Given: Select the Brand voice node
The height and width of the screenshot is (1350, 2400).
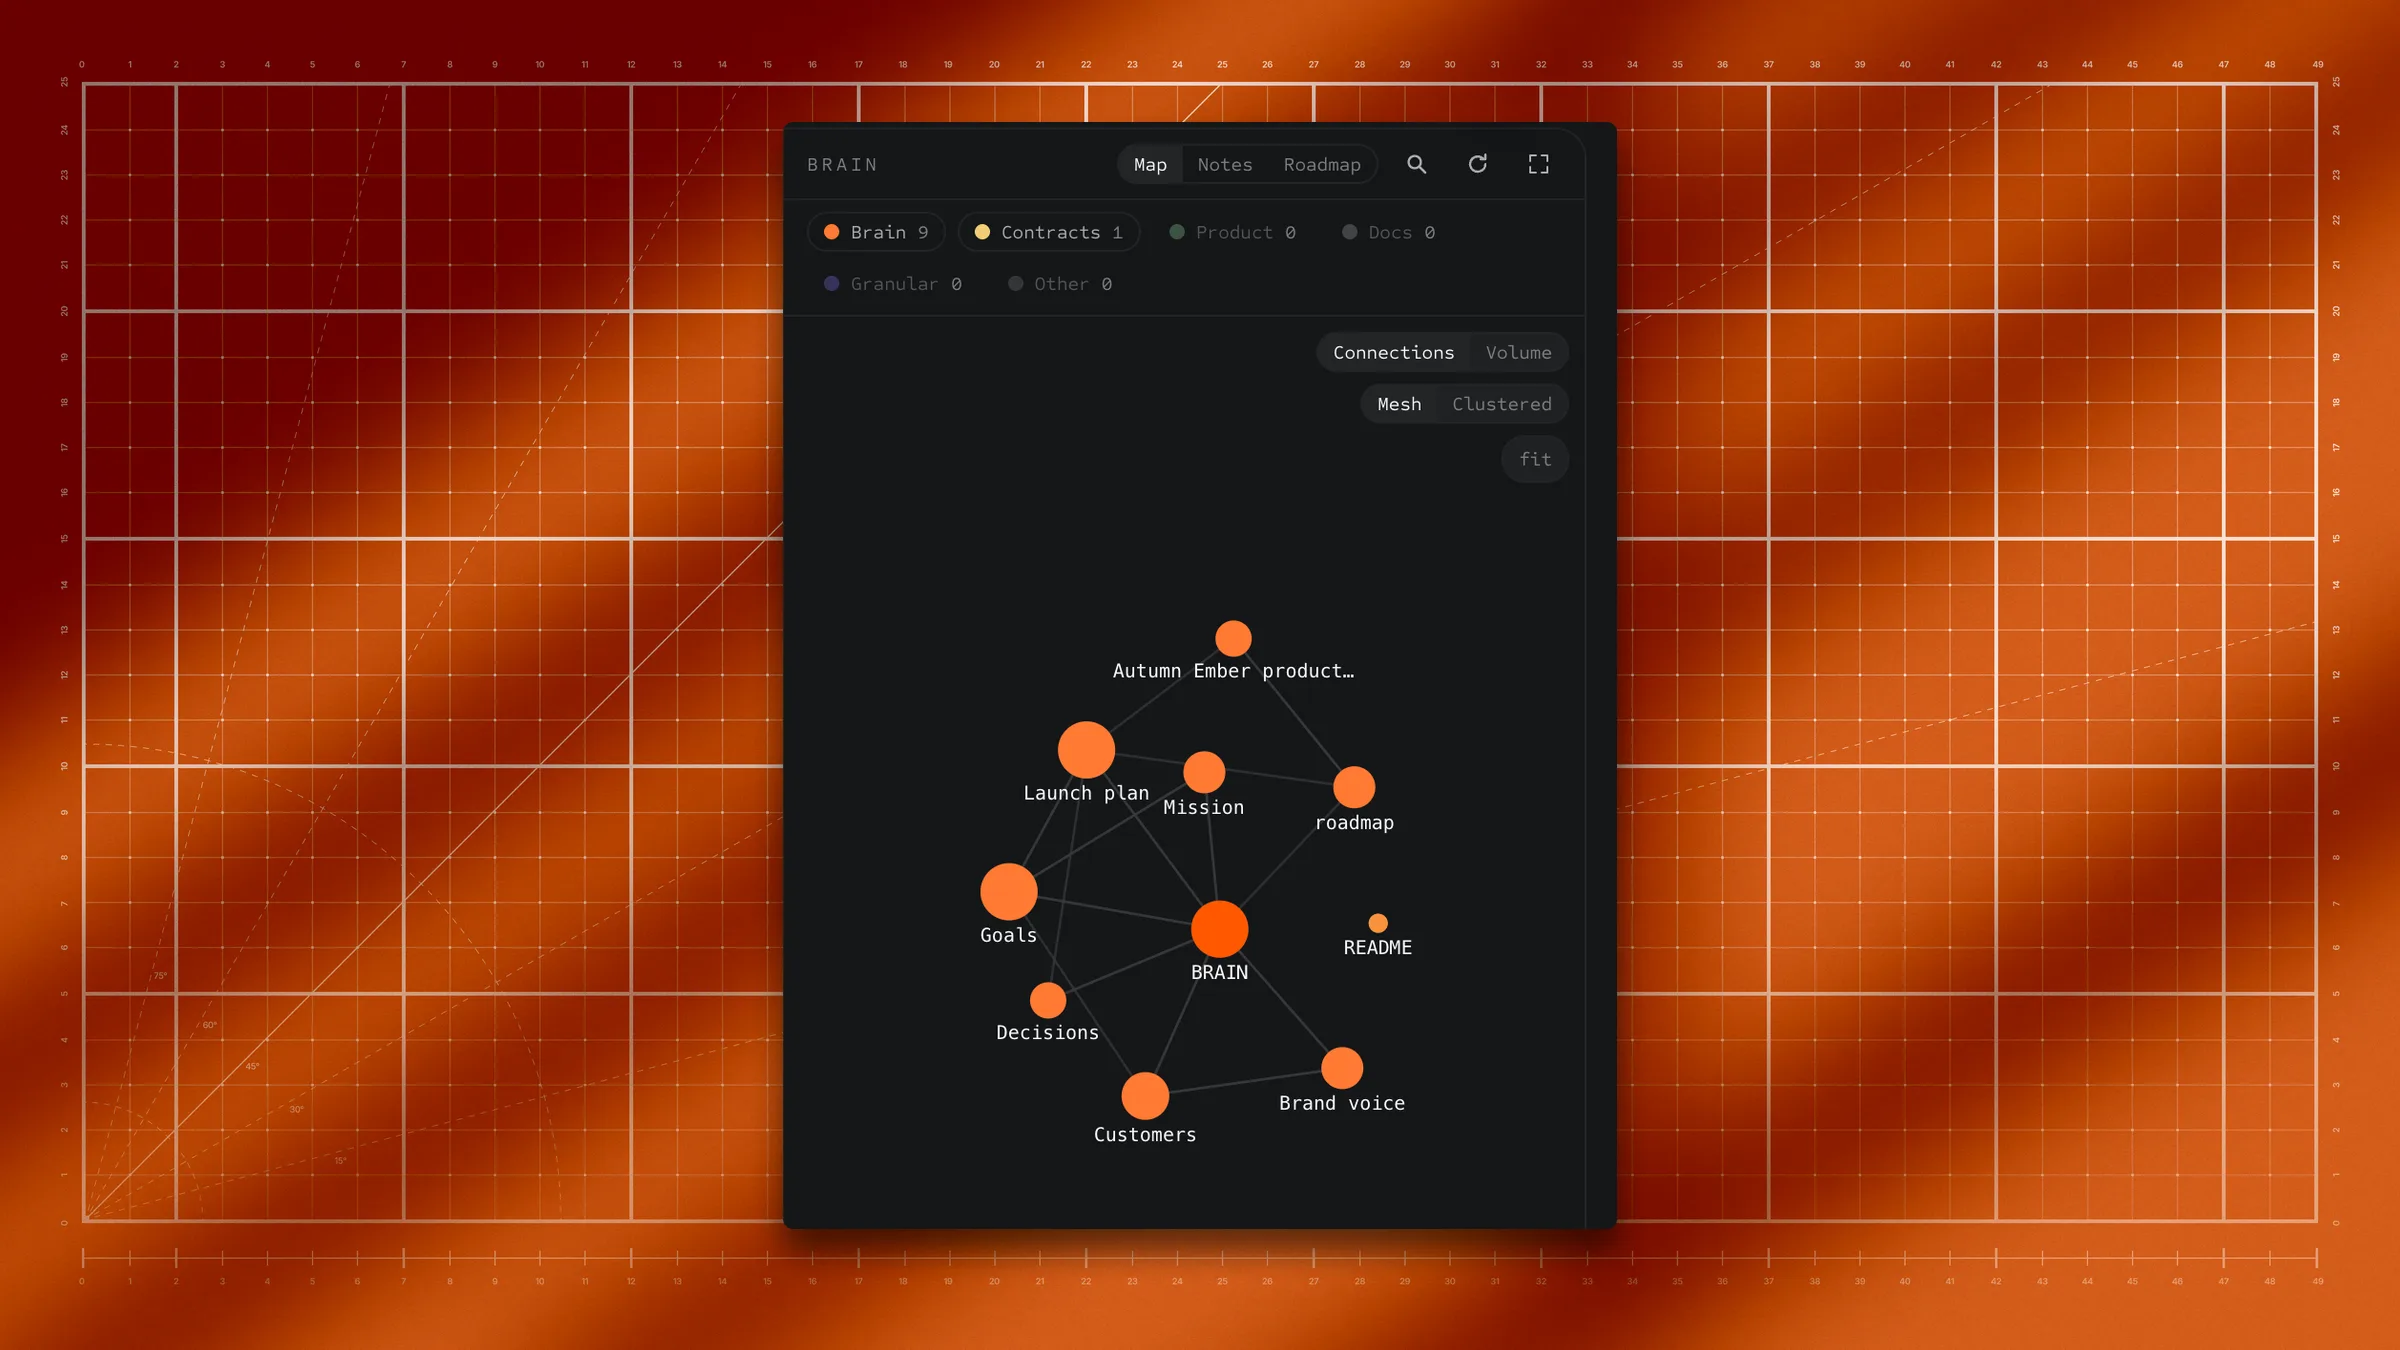Looking at the screenshot, I should [x=1342, y=1068].
